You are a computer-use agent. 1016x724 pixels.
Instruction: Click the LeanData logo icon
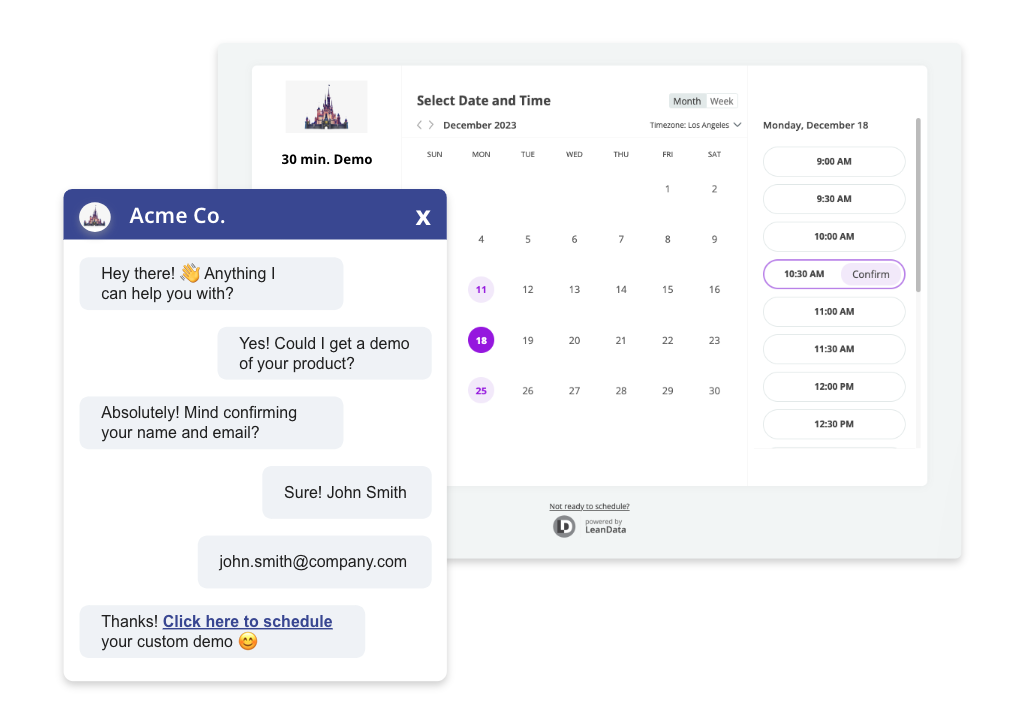[x=564, y=526]
